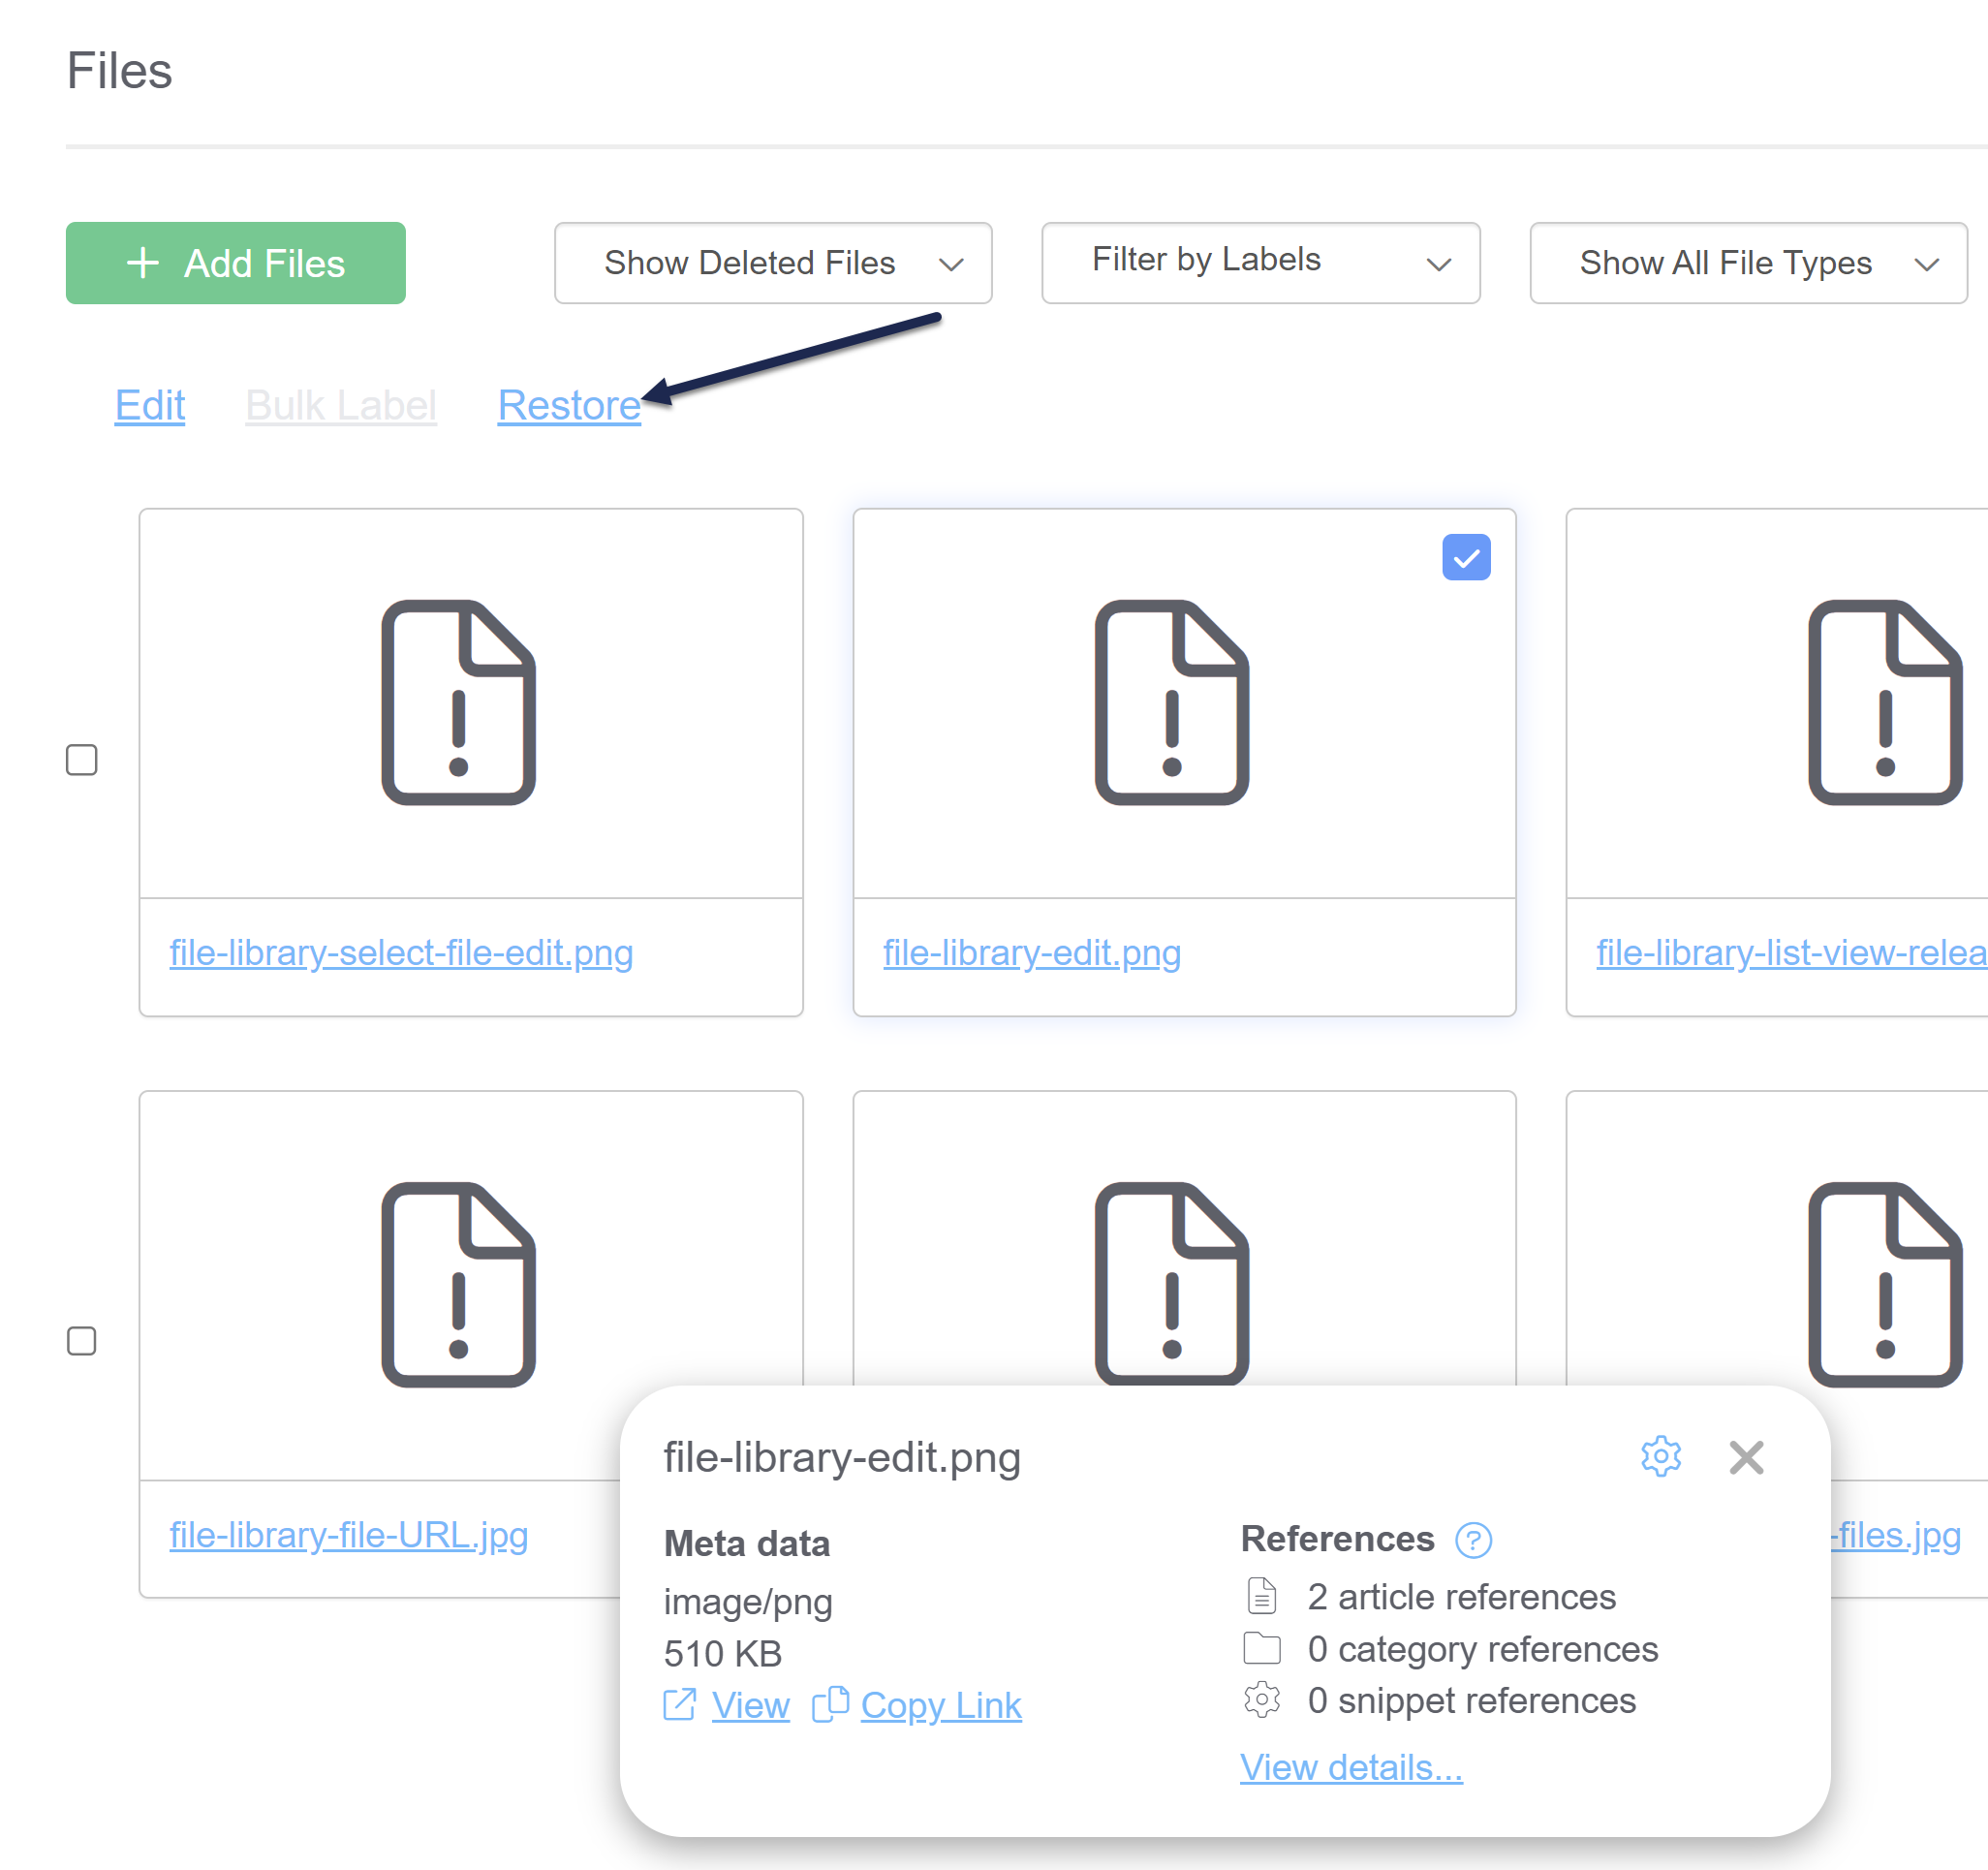Expand the Filter by Labels dropdown
1988x1870 pixels.
coord(1260,263)
